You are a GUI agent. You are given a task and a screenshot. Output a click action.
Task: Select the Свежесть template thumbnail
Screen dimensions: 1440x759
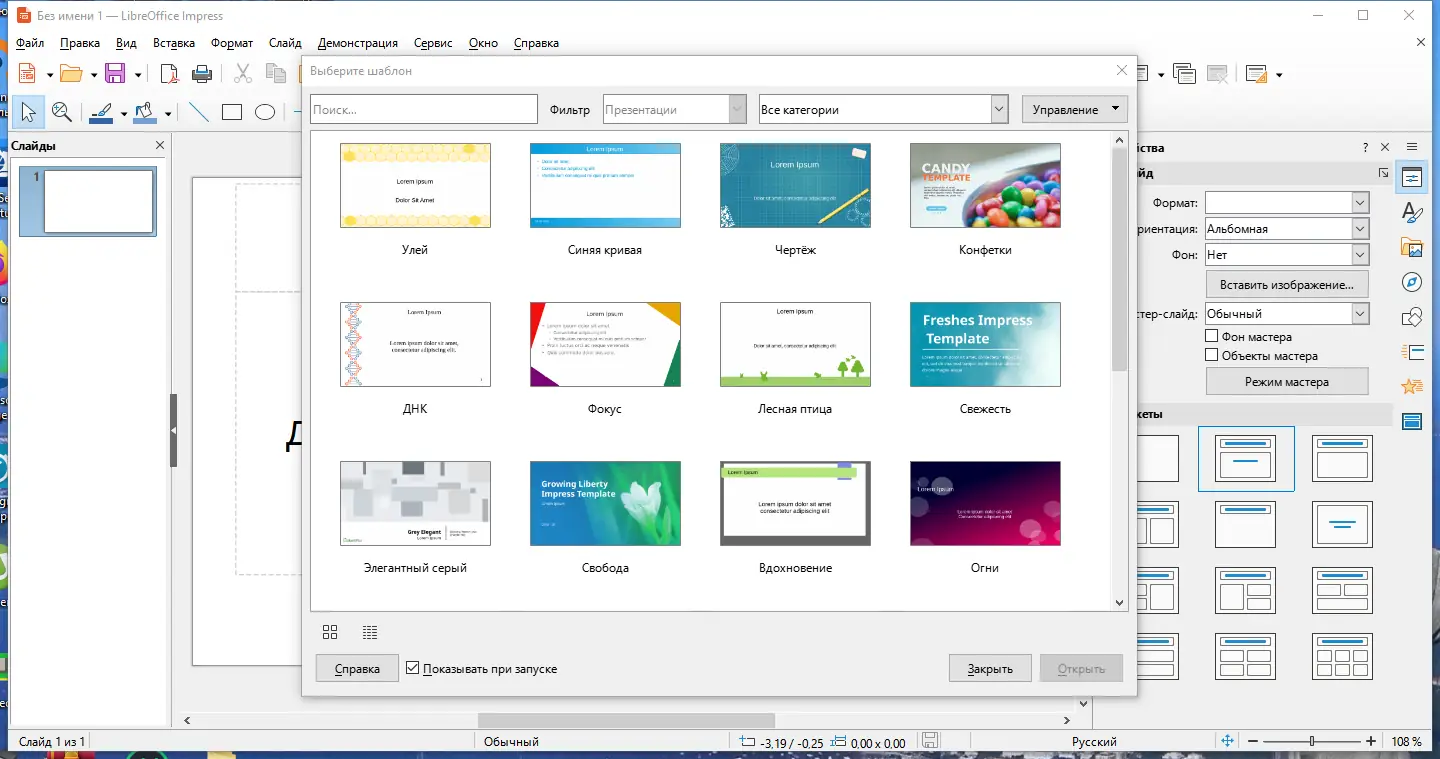[x=985, y=344]
